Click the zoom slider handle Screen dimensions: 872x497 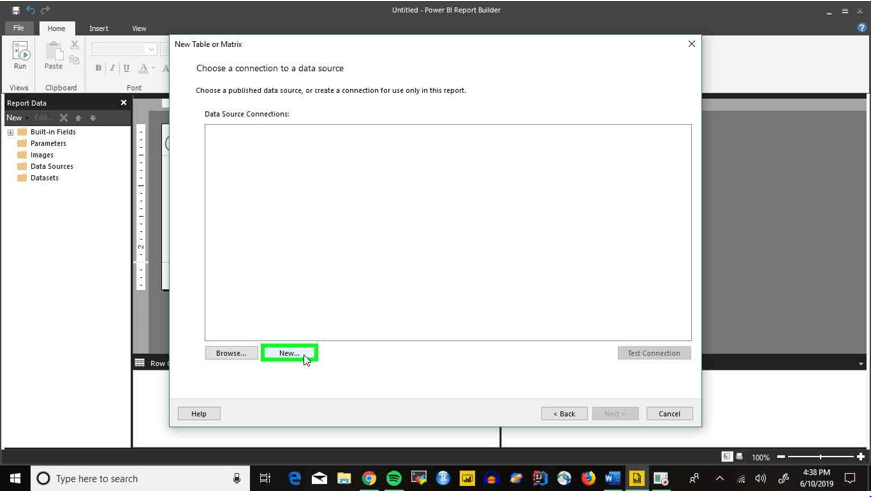820,457
